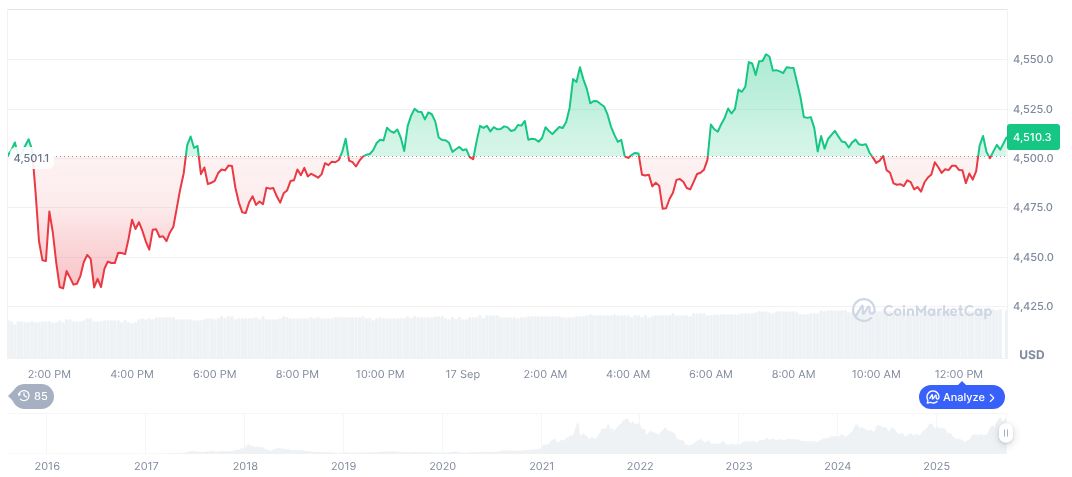Click the USD currency label
1072x477 pixels.
1031,355
